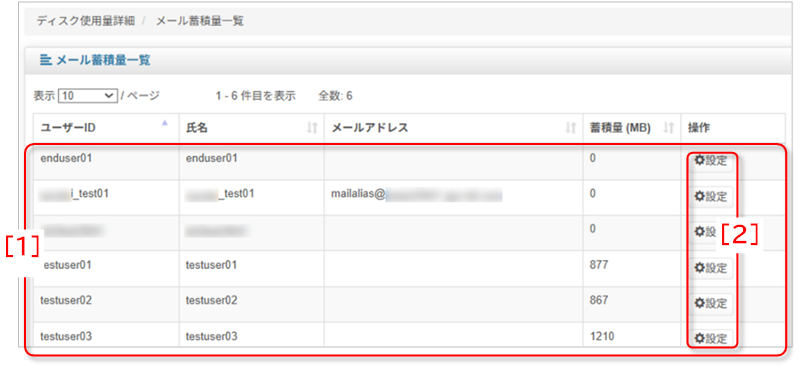Click the mailalias@ email address cell
Viewport: 803px width, 372px height.
pyautogui.click(x=453, y=197)
